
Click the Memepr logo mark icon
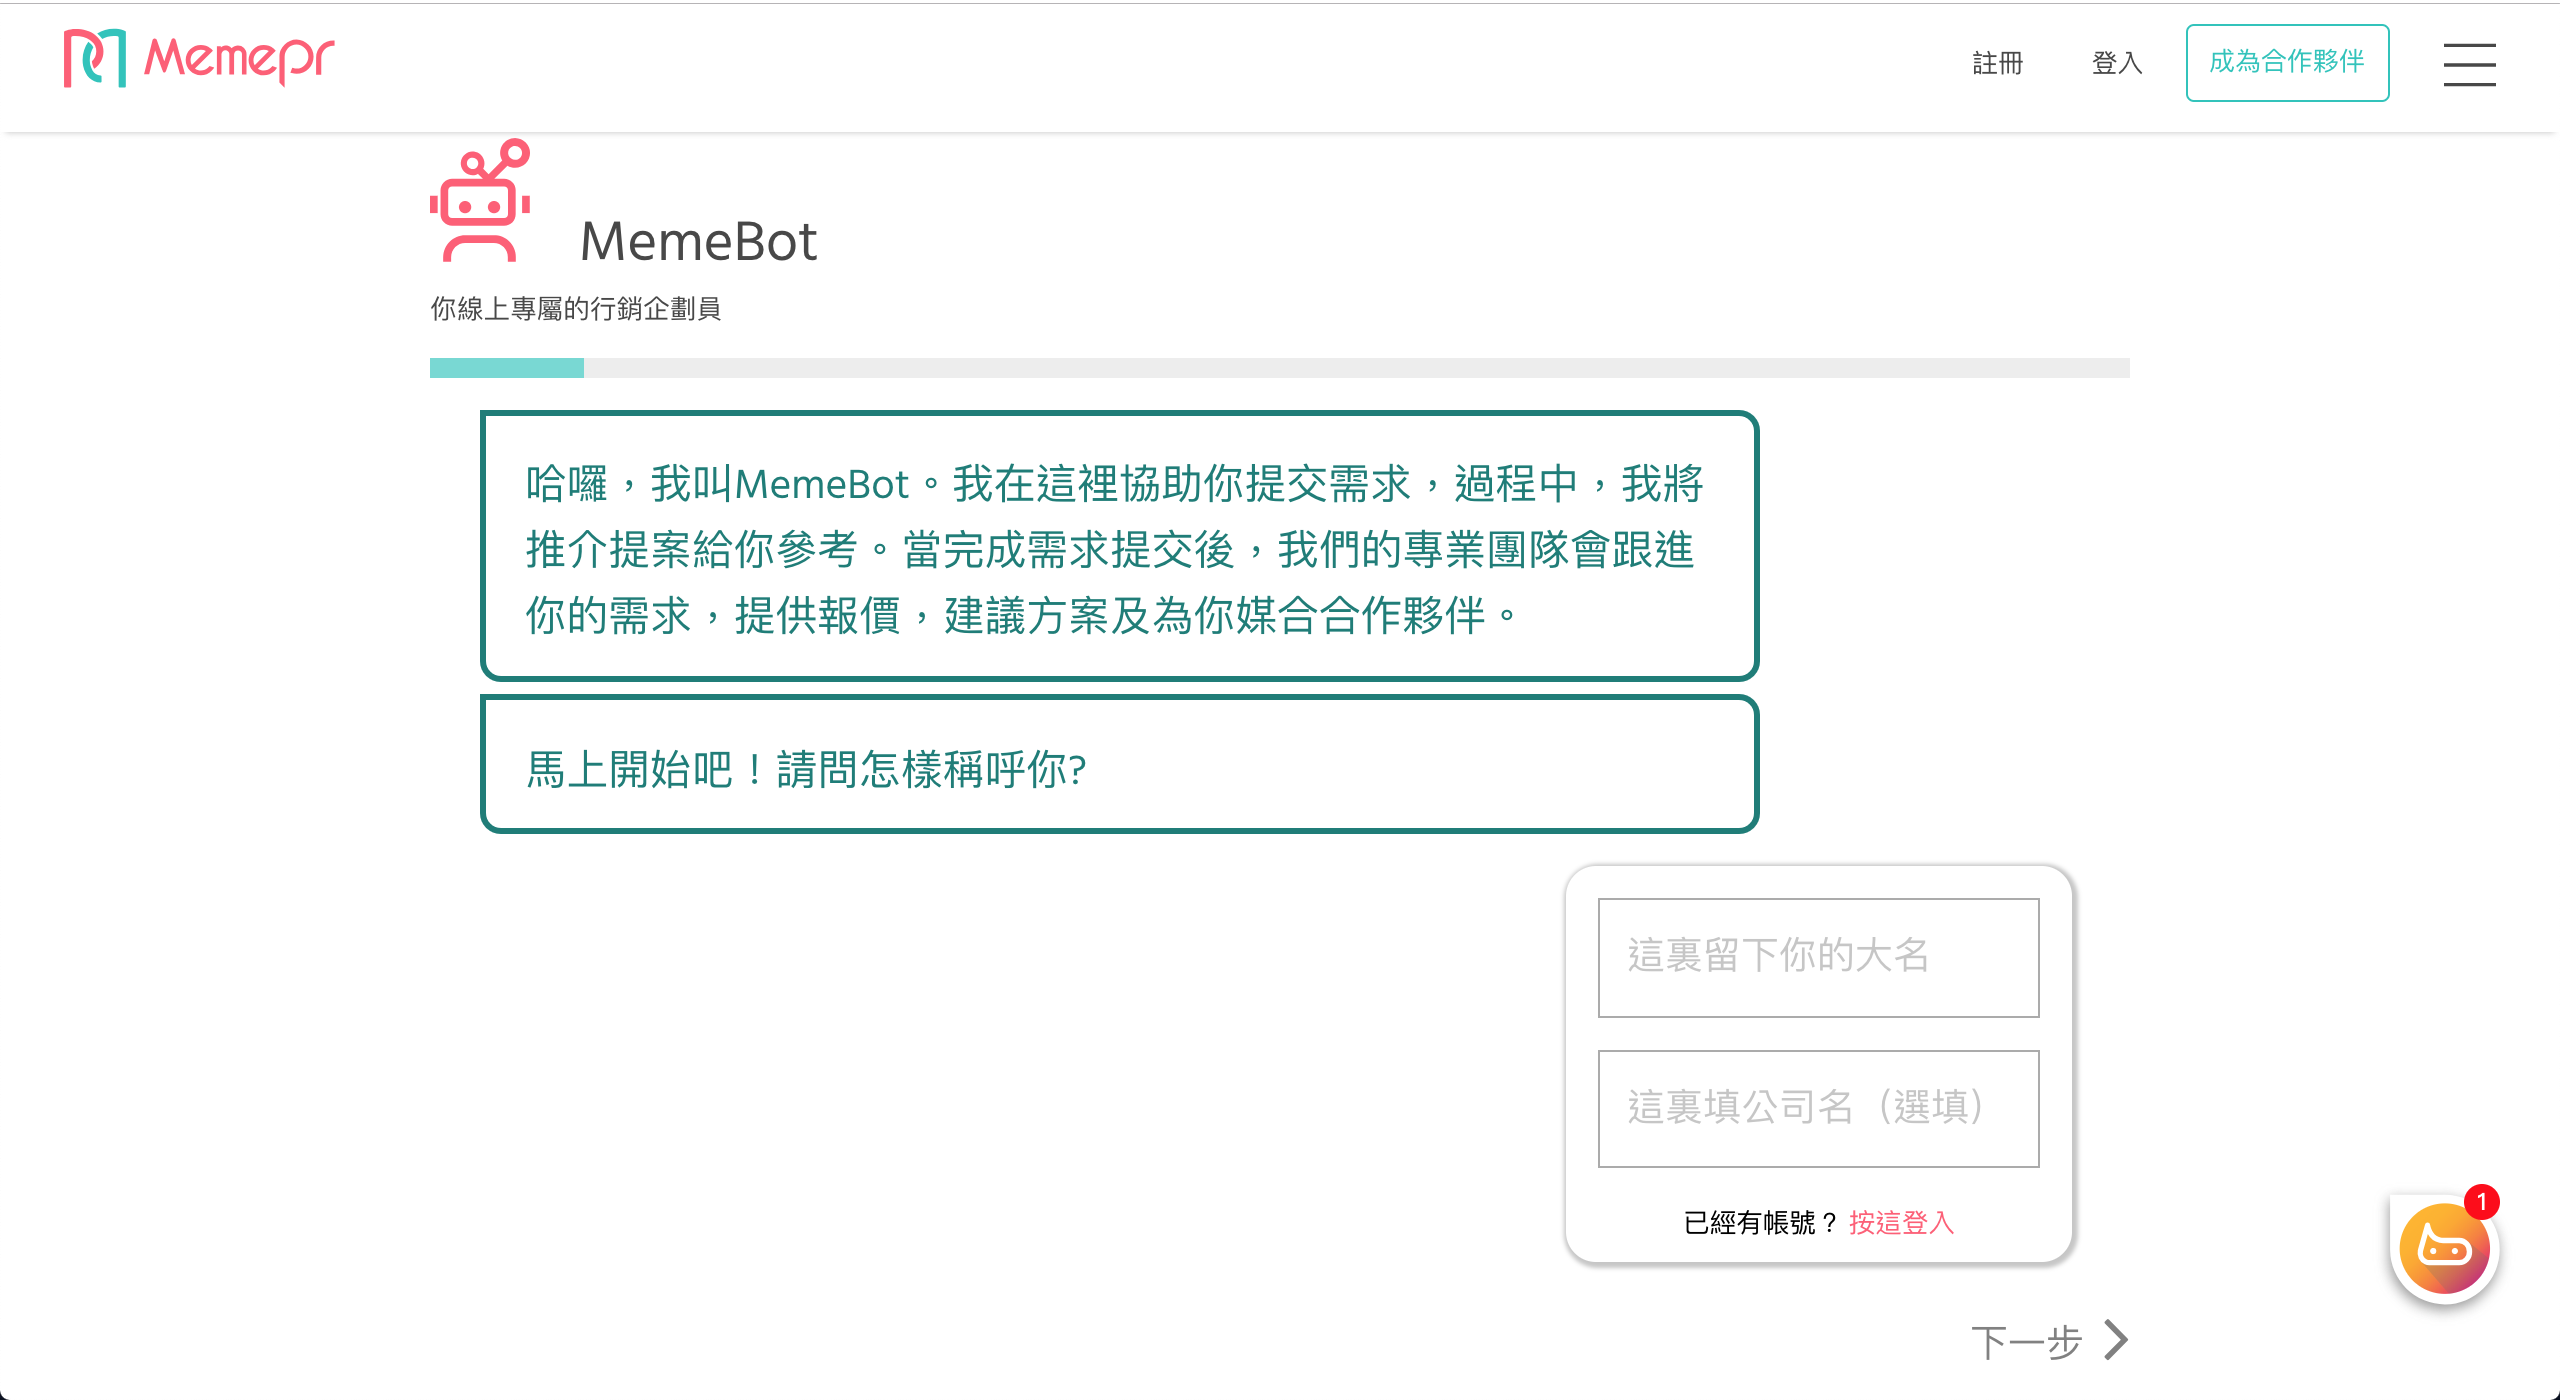click(x=95, y=58)
